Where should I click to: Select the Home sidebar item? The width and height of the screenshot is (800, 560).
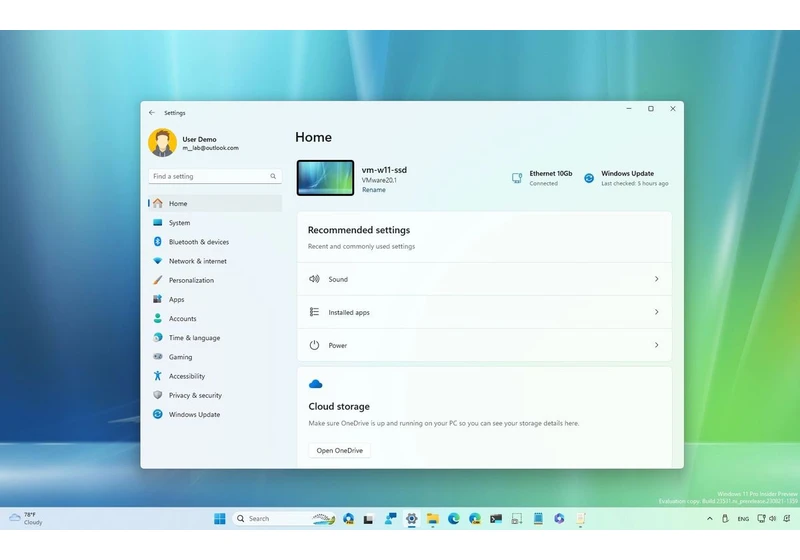(x=214, y=203)
